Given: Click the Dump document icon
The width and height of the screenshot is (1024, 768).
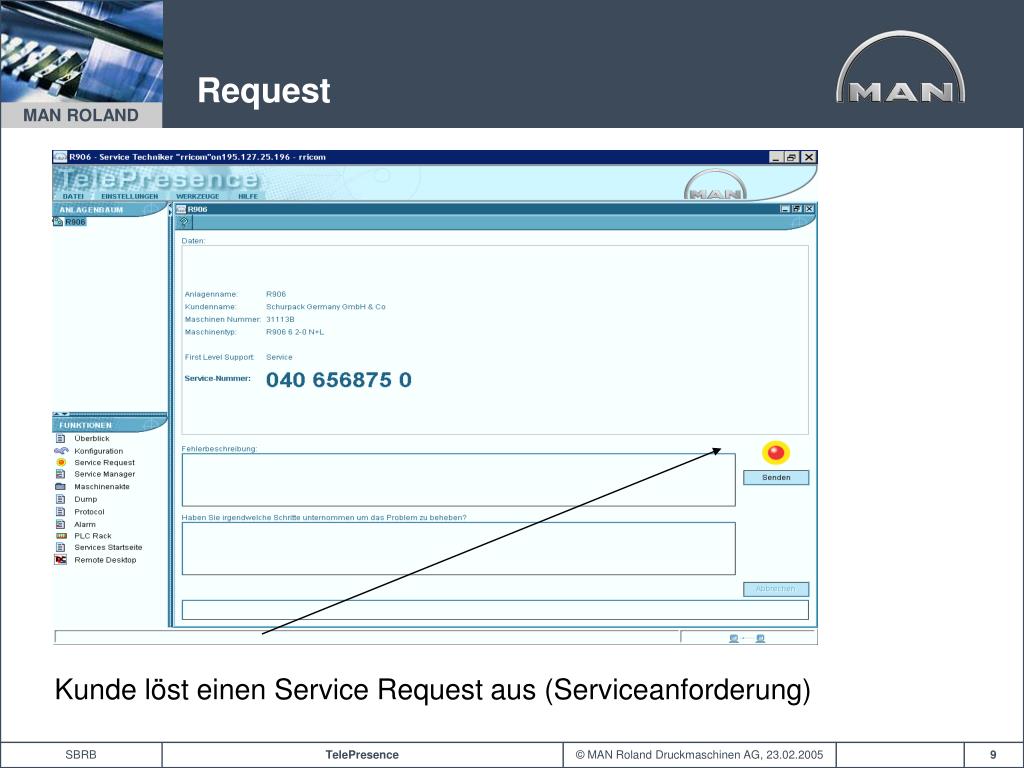Looking at the screenshot, I should (x=60, y=499).
